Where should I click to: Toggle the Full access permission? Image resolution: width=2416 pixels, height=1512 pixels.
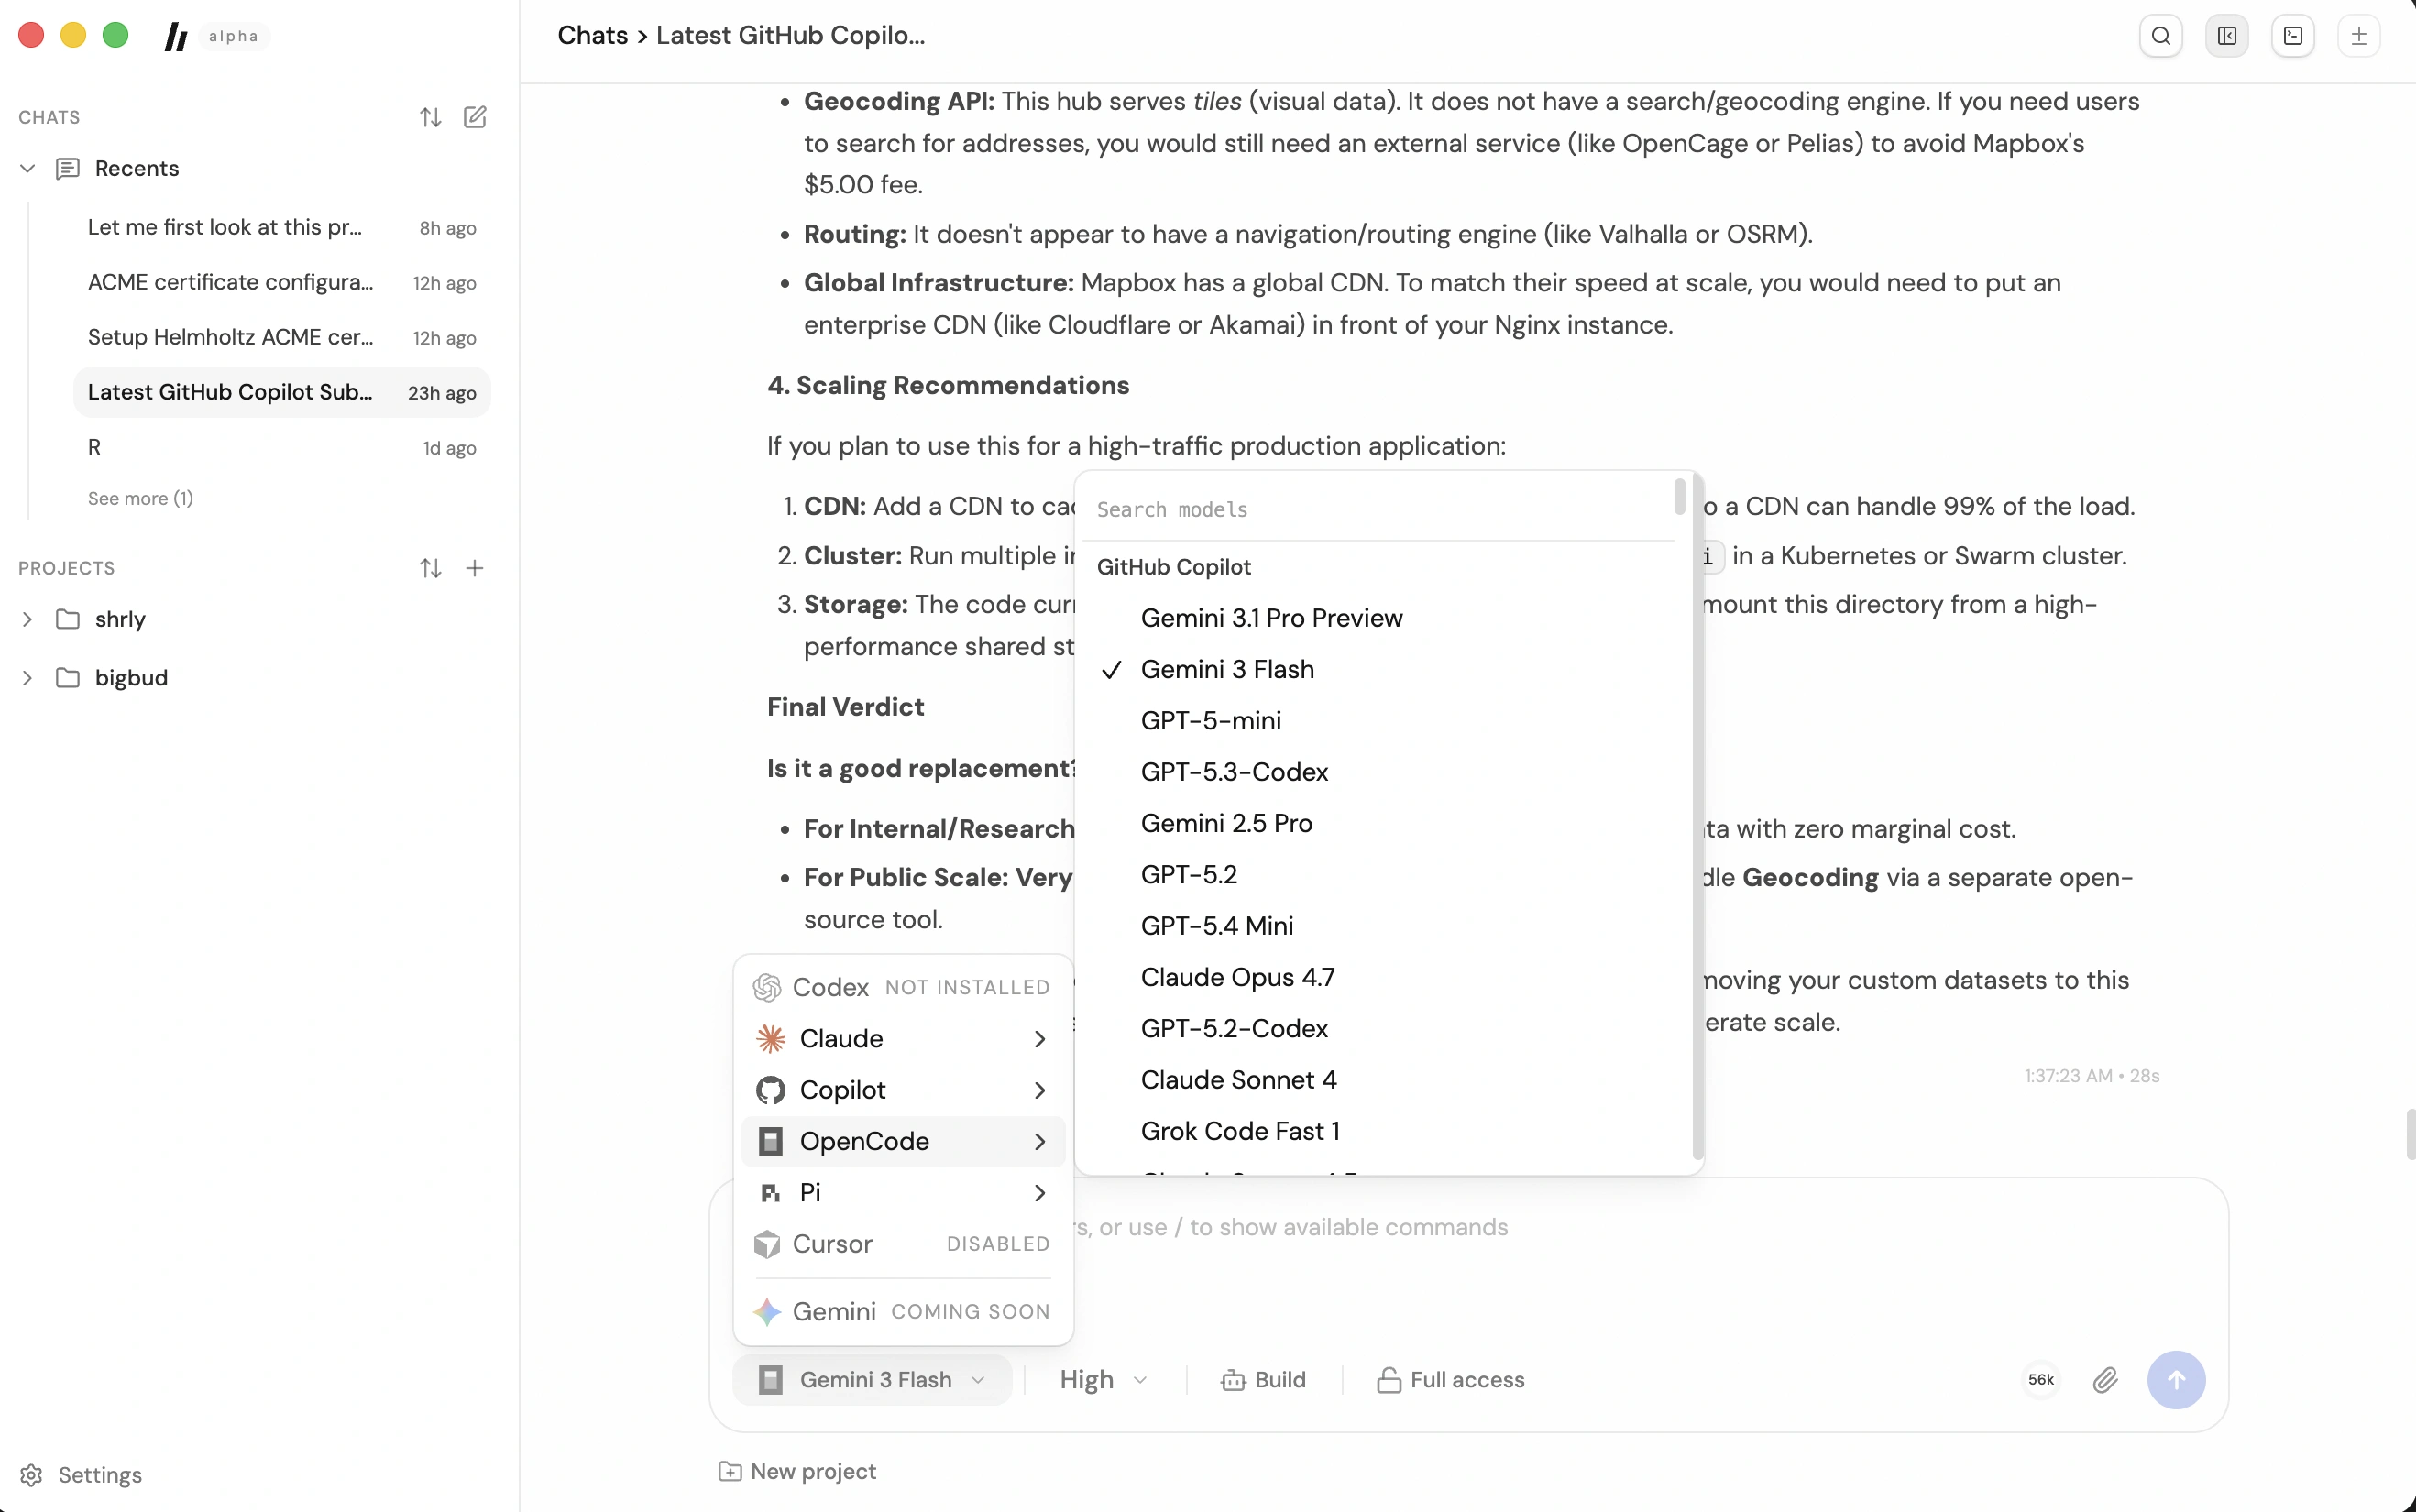1450,1380
